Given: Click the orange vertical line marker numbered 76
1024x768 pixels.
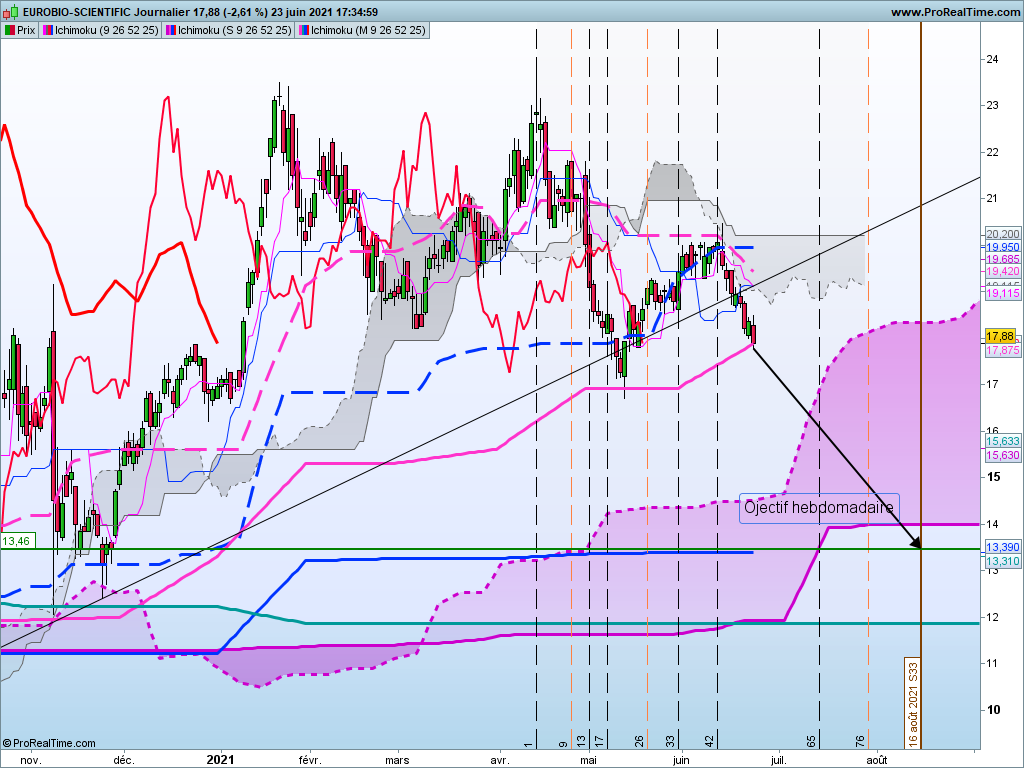Looking at the screenshot, I should click(x=860, y=742).
